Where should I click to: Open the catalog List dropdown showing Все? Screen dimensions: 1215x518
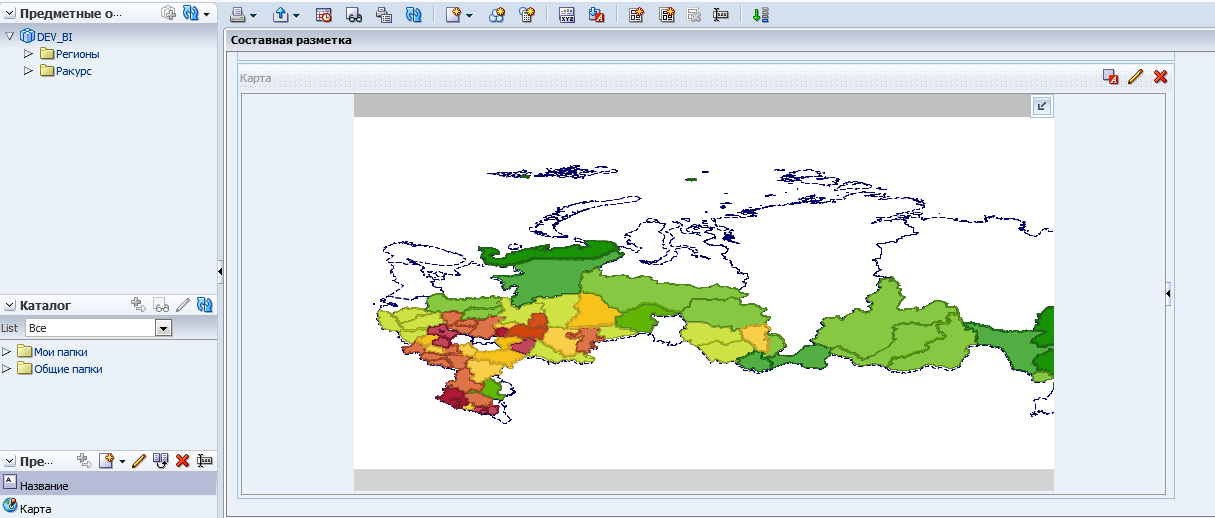163,328
